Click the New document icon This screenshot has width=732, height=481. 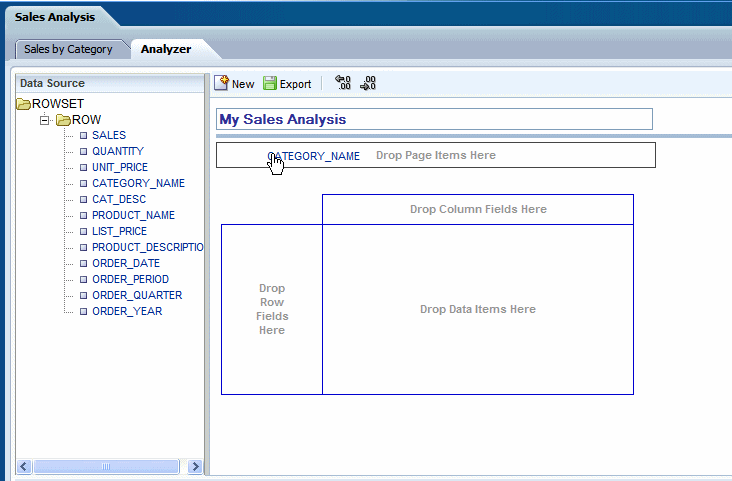click(222, 83)
